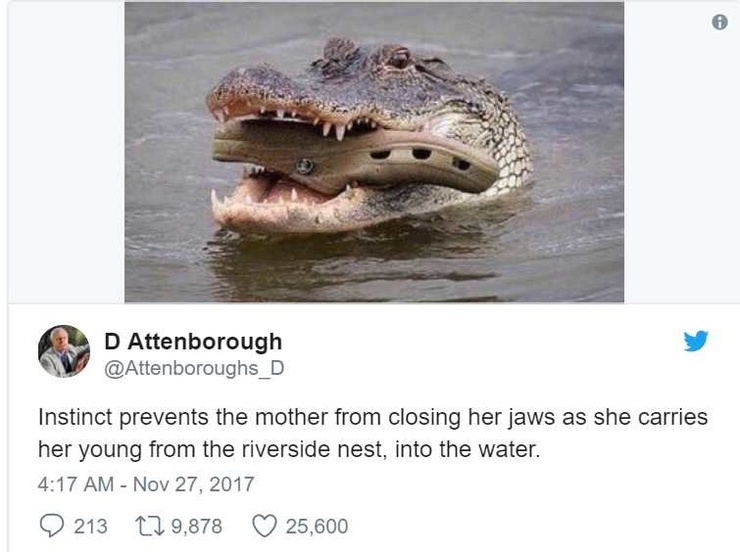Screen dimensions: 740x552
Task: View the 25,600 likes count
Action: tap(317, 526)
